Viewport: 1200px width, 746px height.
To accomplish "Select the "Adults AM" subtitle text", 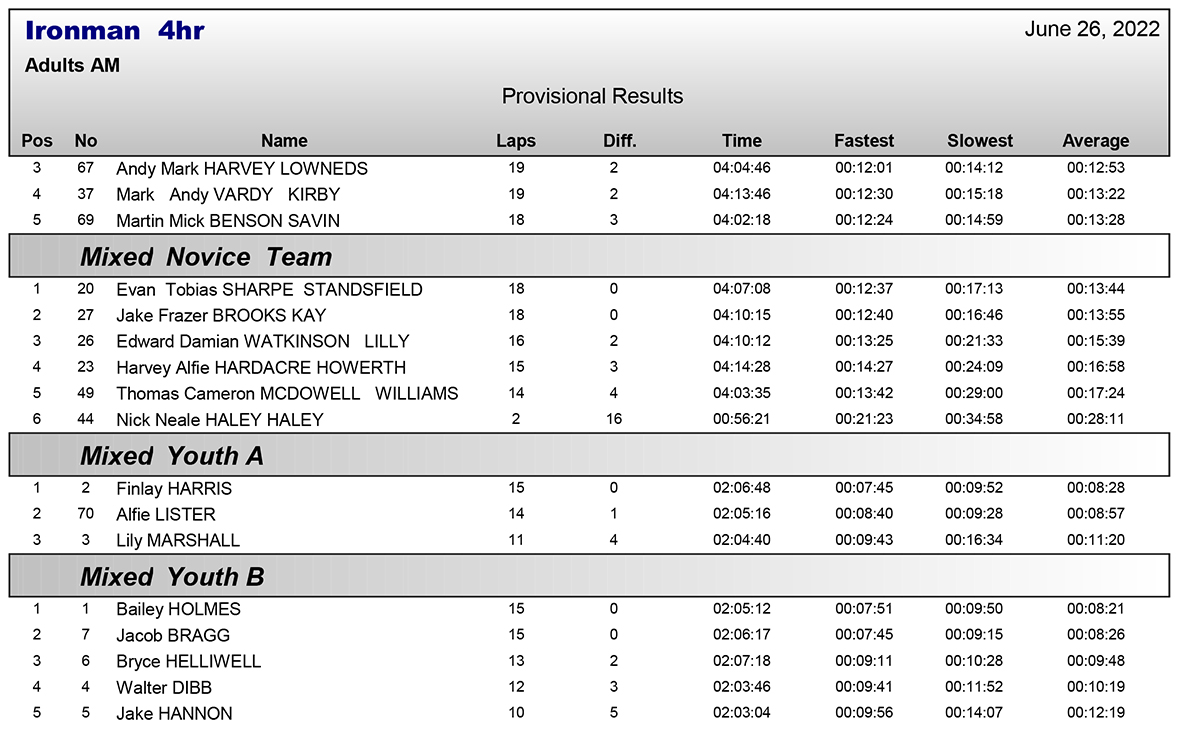I will click(x=72, y=66).
